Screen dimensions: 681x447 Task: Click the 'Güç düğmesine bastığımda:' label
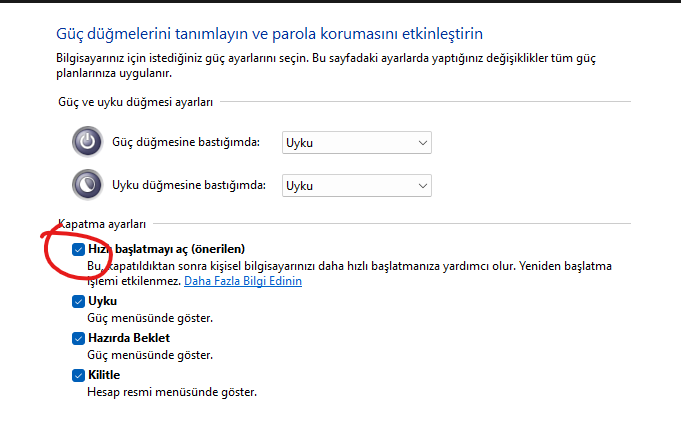pyautogui.click(x=186, y=142)
